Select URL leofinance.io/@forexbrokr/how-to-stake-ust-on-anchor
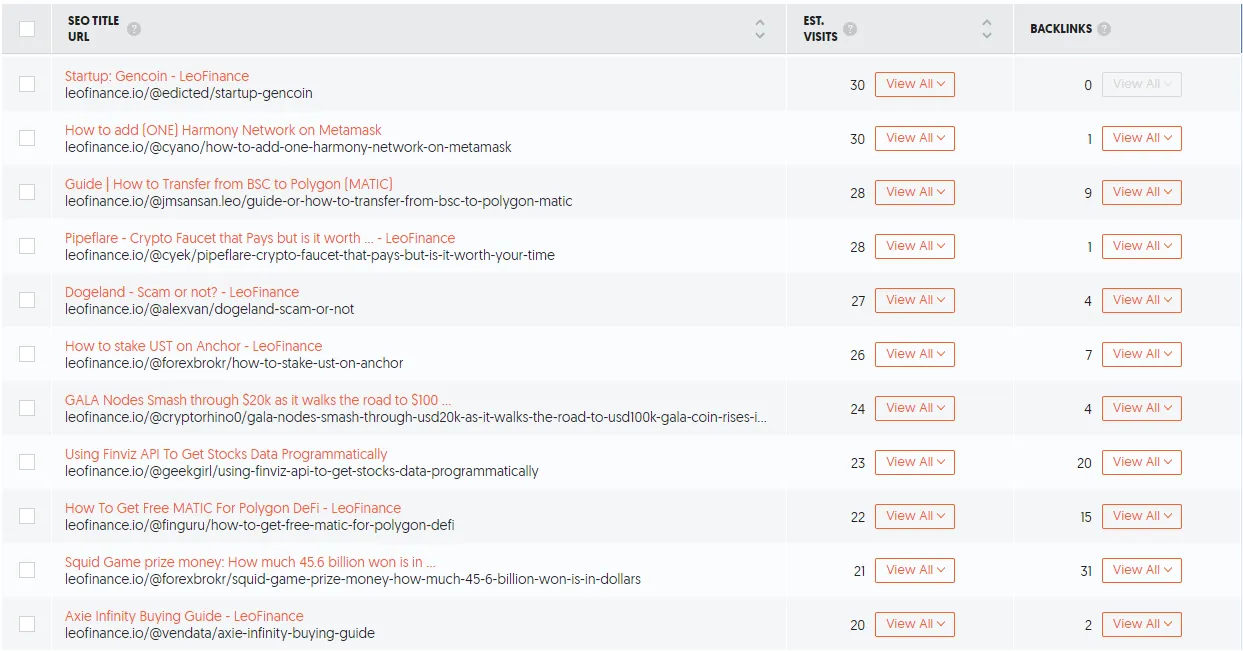 click(x=234, y=363)
